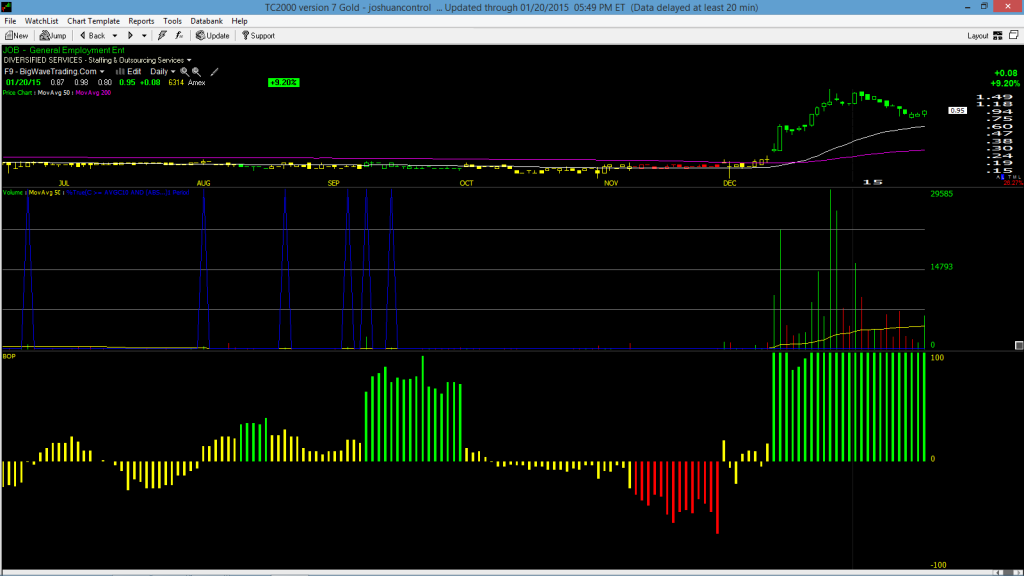Screen dimensions: 1024x576
Task: Open the Support toolbar button
Action: tap(258, 36)
